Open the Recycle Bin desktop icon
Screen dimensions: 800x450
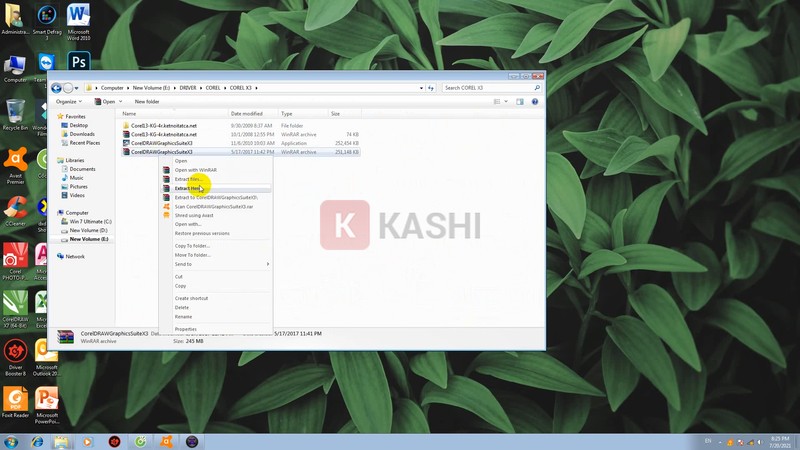tap(15, 112)
